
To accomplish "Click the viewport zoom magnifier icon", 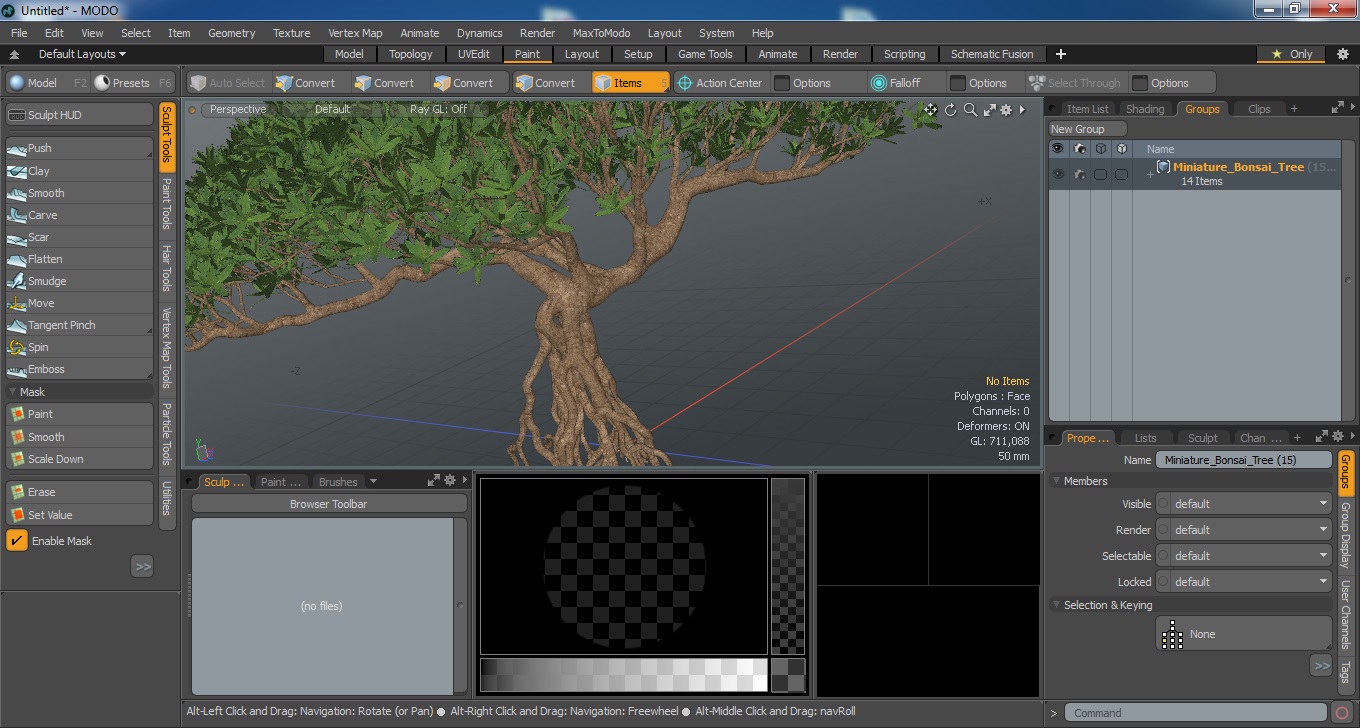I will coord(970,110).
